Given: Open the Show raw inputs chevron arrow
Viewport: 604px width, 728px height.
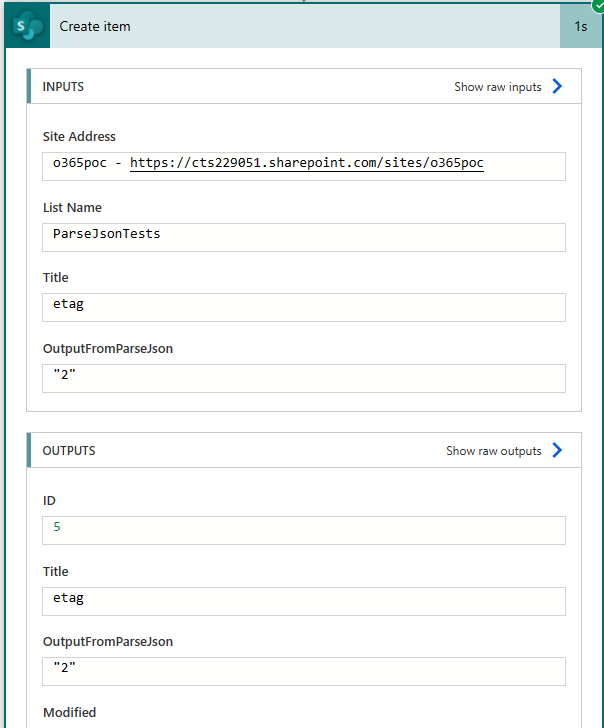Looking at the screenshot, I should pyautogui.click(x=557, y=86).
